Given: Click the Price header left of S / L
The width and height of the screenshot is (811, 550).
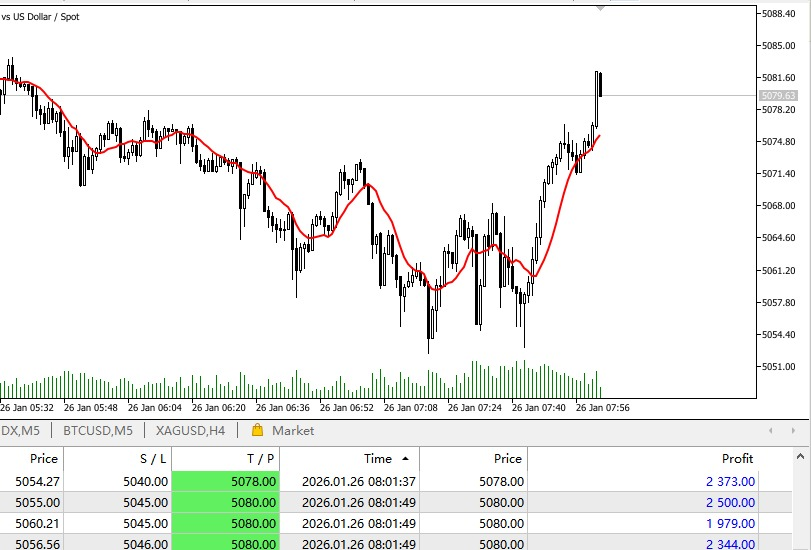Looking at the screenshot, I should pos(31,458).
